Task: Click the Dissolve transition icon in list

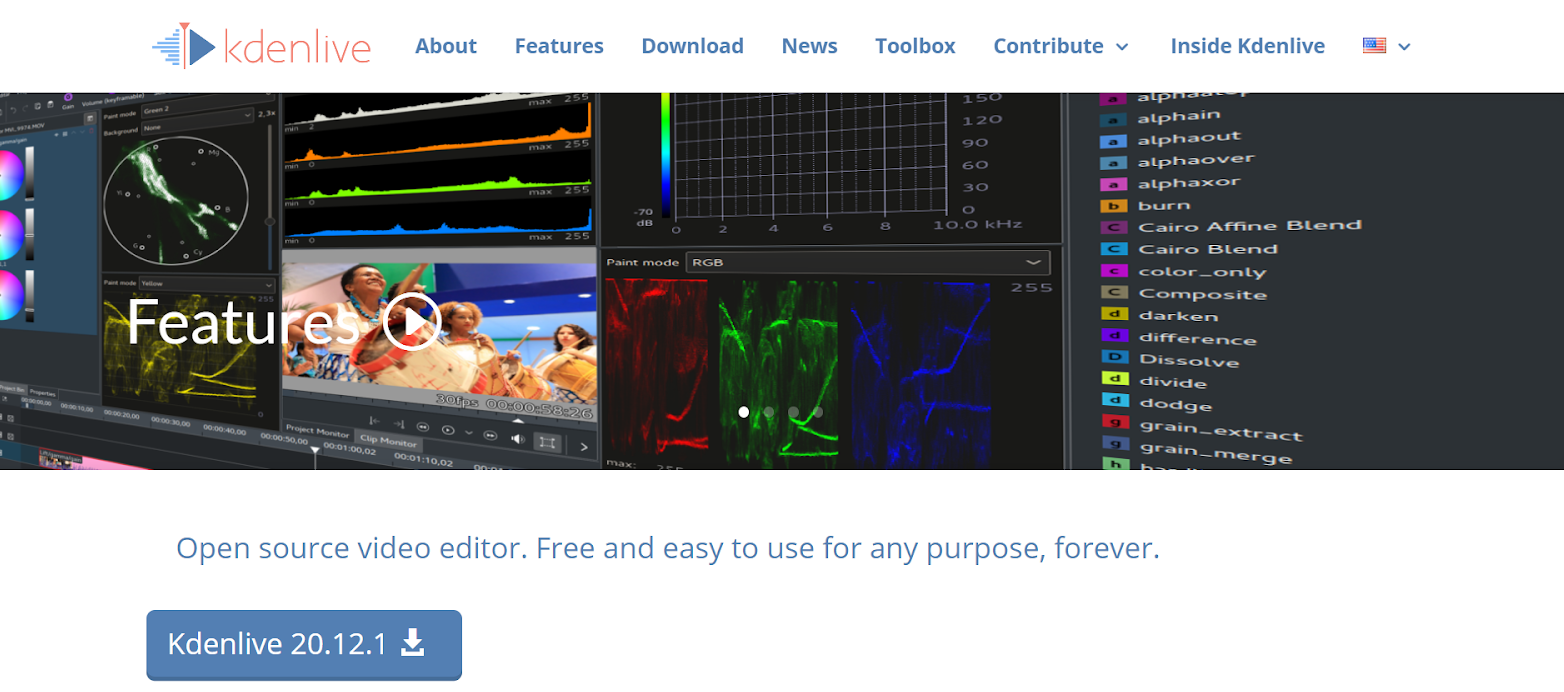Action: pos(1113,359)
